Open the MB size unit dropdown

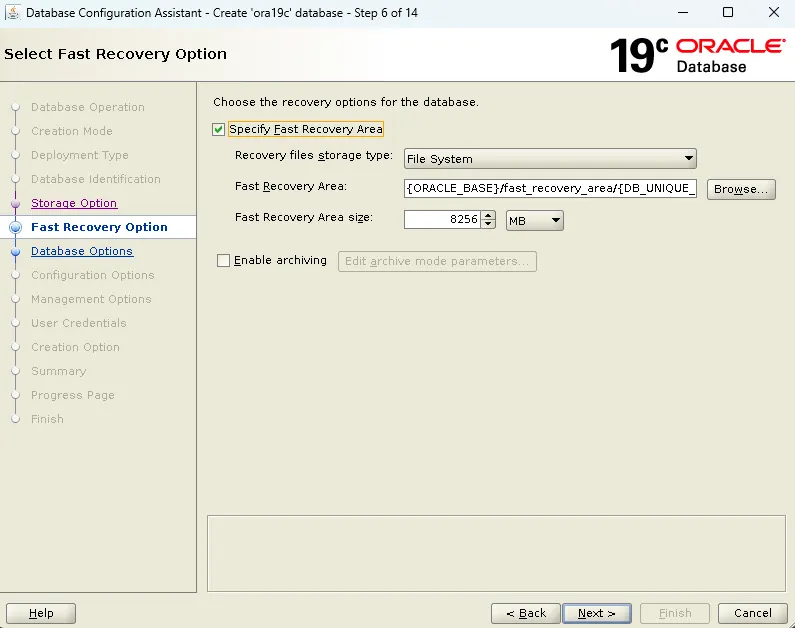[x=534, y=220]
